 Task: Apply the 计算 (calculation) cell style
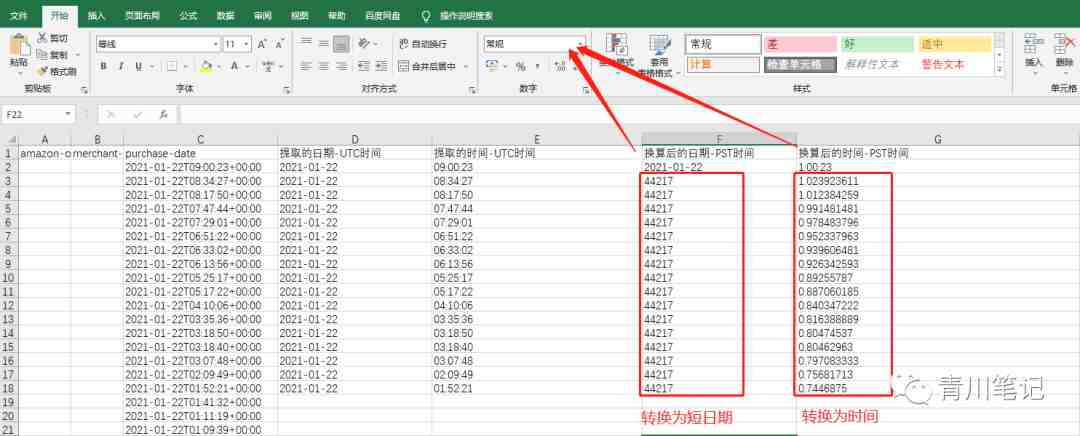pyautogui.click(x=723, y=64)
